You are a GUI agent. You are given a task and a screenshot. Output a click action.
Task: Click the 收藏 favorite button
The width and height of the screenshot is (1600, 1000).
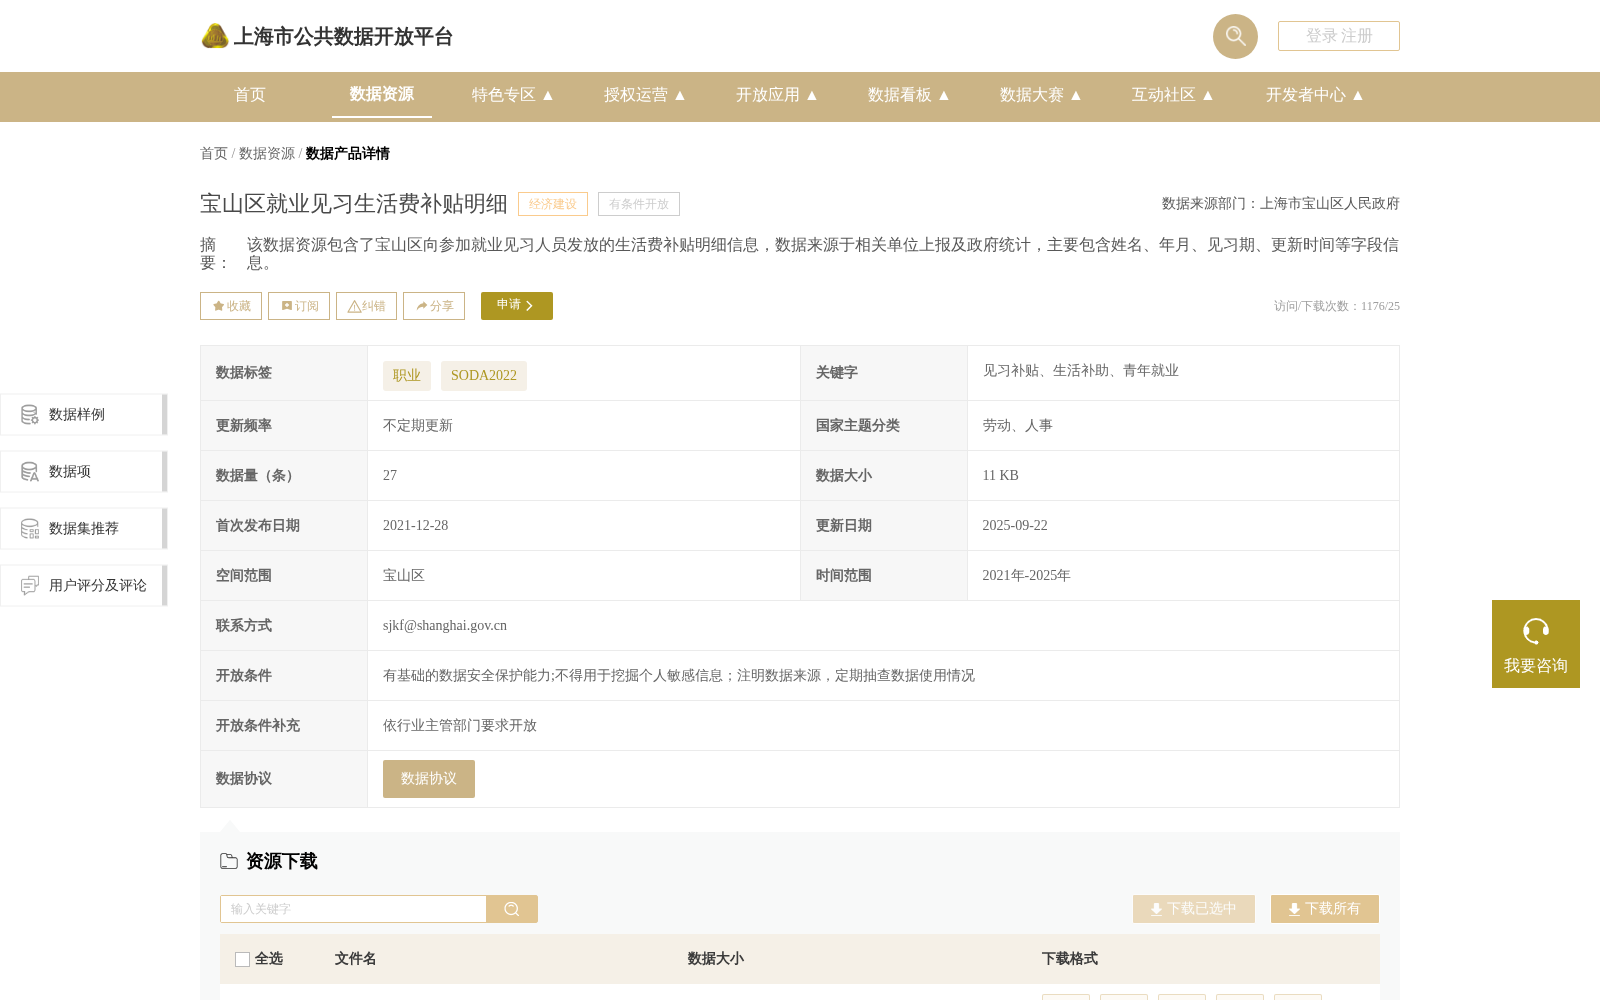coord(231,306)
